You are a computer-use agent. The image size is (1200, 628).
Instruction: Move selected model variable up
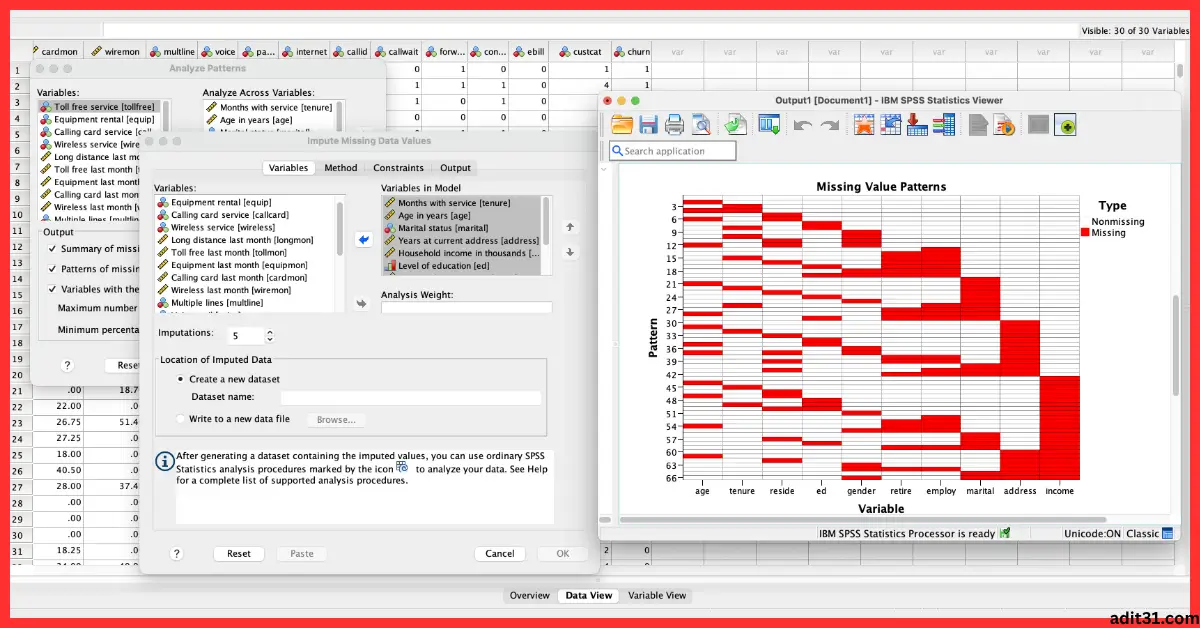[570, 227]
